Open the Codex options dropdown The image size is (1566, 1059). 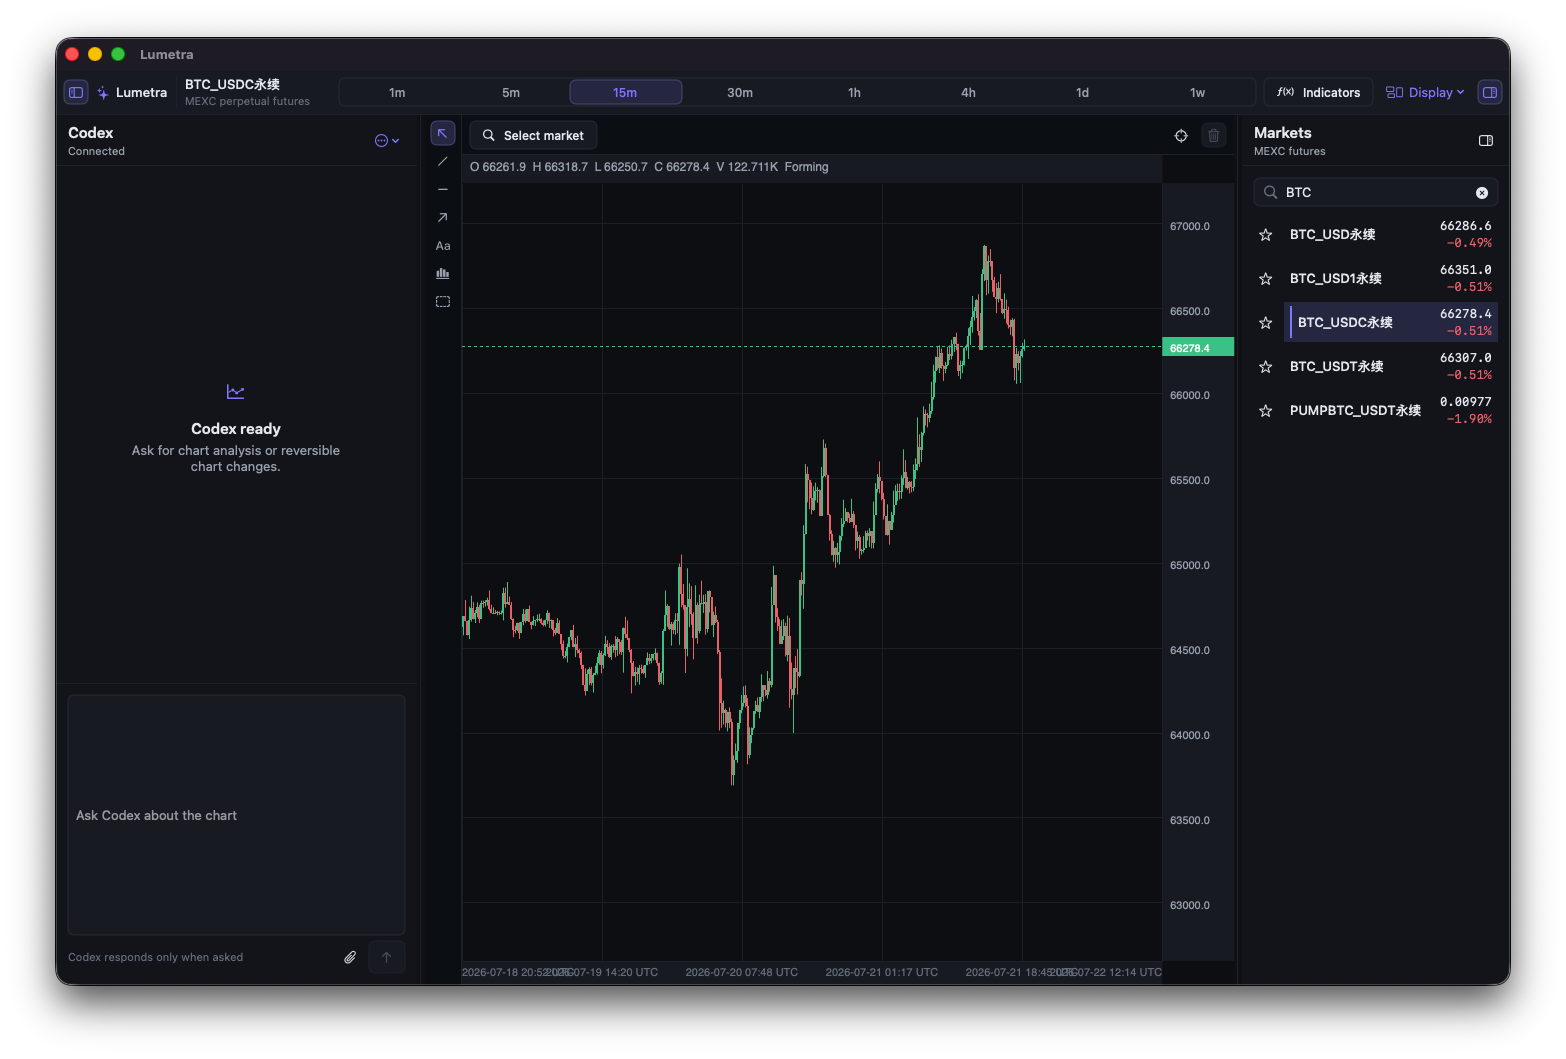coord(387,141)
